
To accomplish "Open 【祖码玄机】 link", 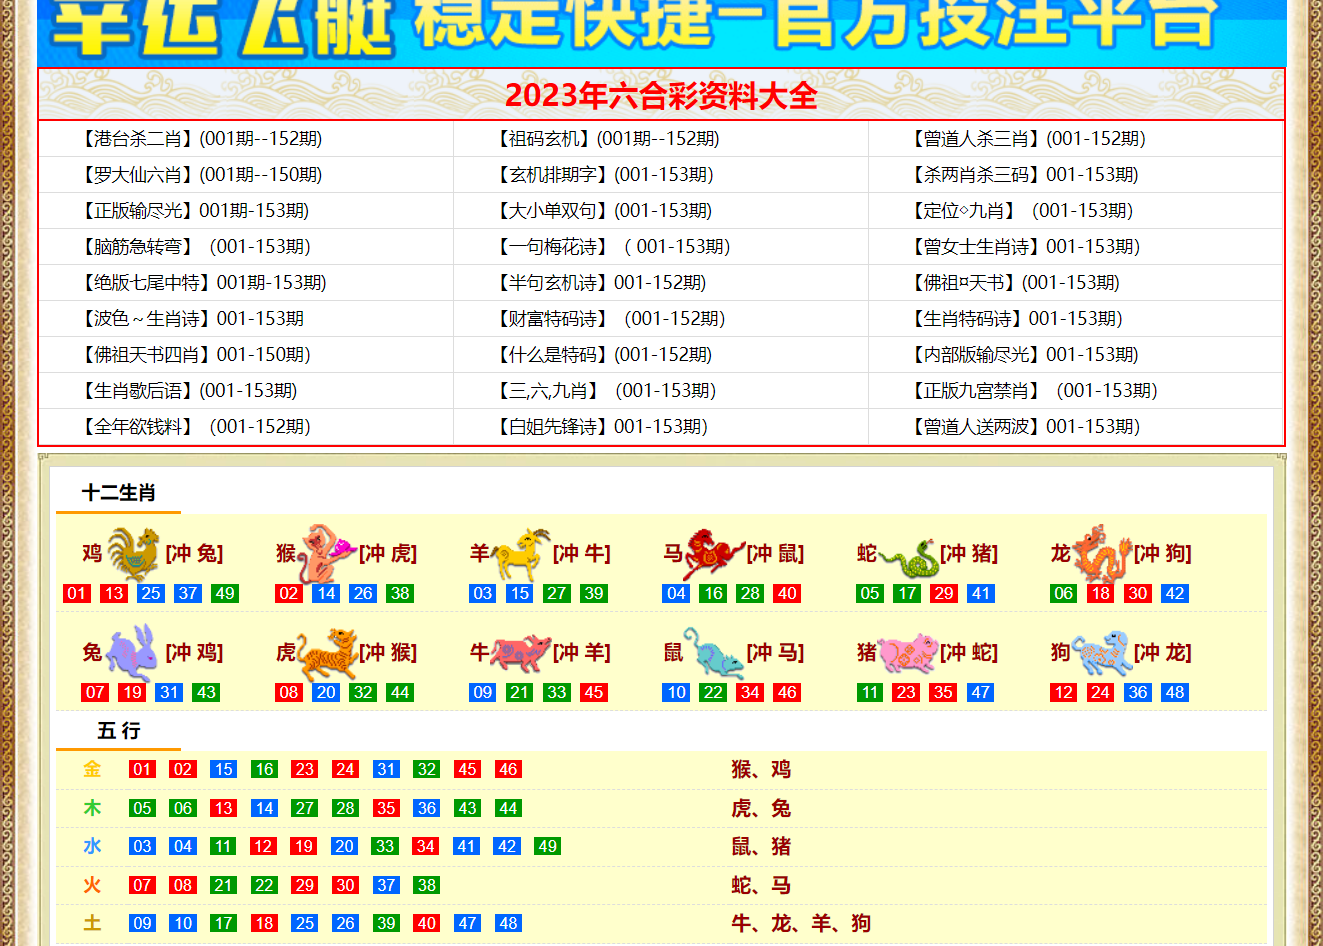I will (605, 139).
